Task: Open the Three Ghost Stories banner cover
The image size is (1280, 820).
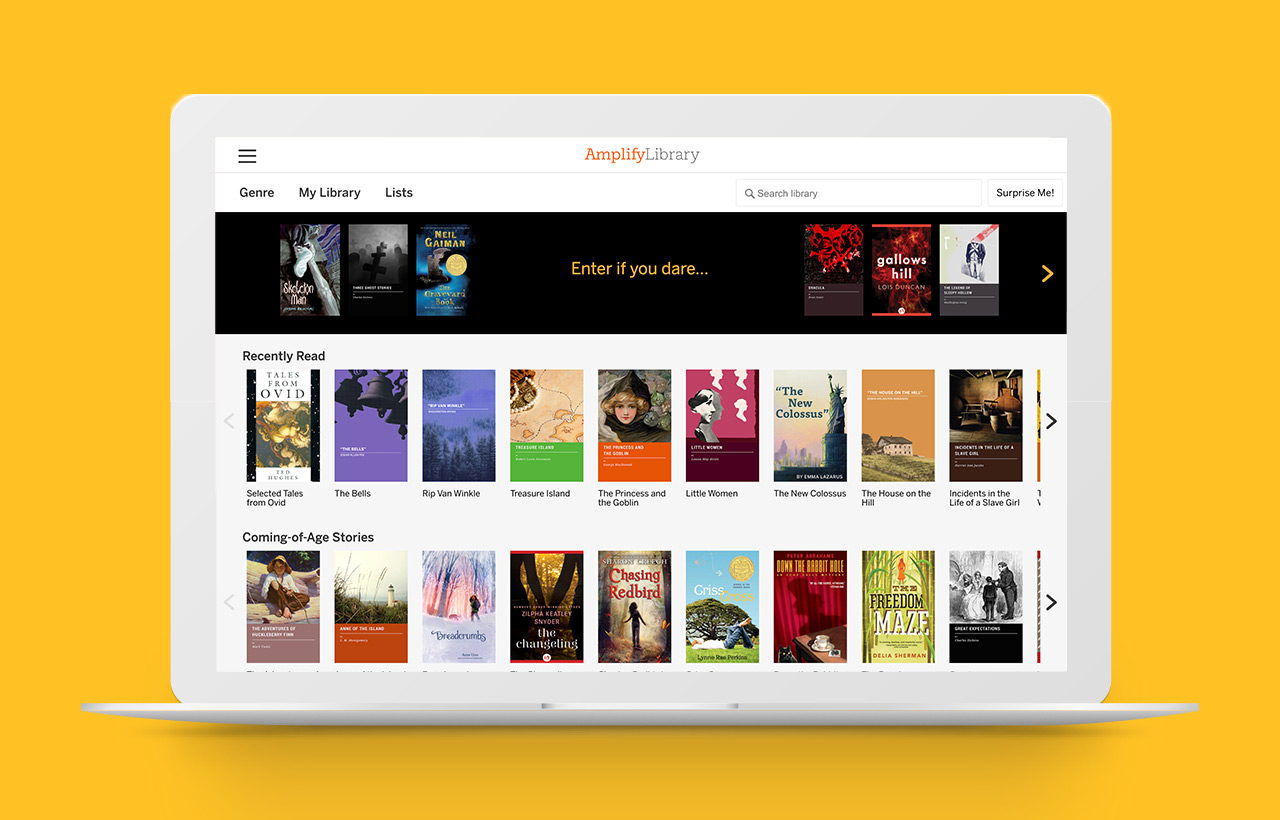Action: point(378,270)
